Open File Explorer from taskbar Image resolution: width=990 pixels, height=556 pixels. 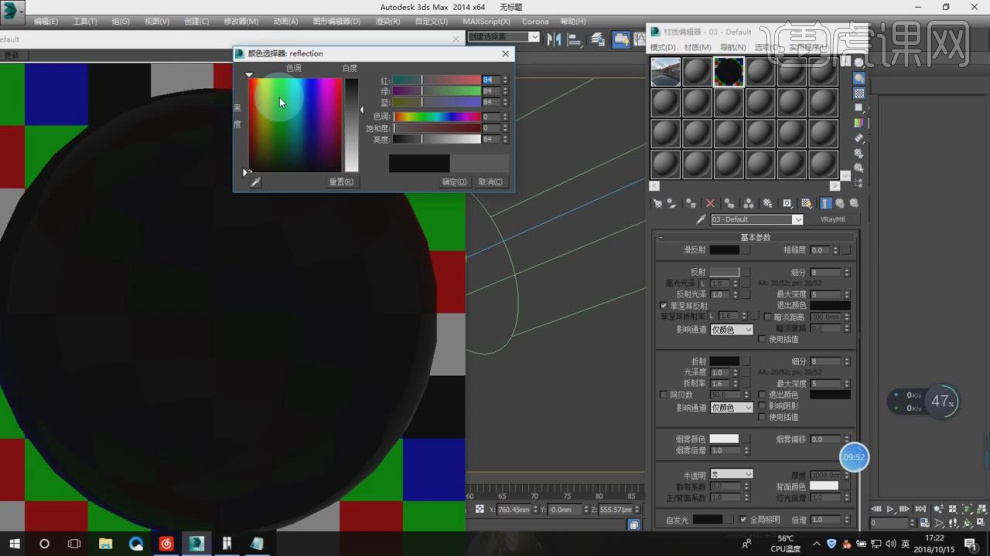coord(105,543)
